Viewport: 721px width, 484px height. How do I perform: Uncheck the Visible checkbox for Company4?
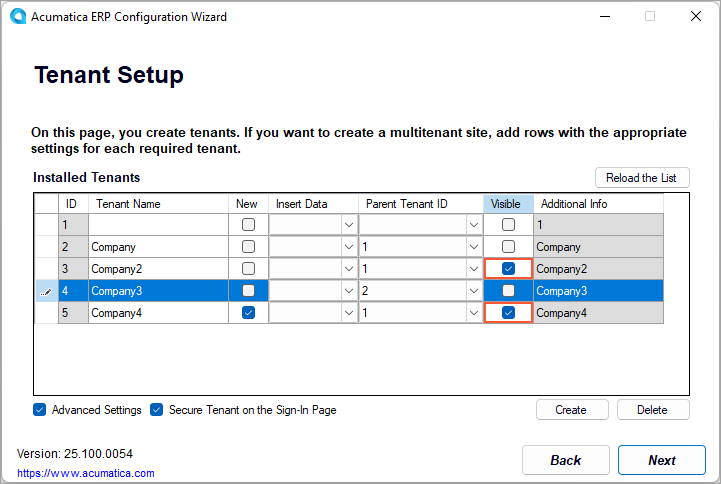tap(508, 313)
